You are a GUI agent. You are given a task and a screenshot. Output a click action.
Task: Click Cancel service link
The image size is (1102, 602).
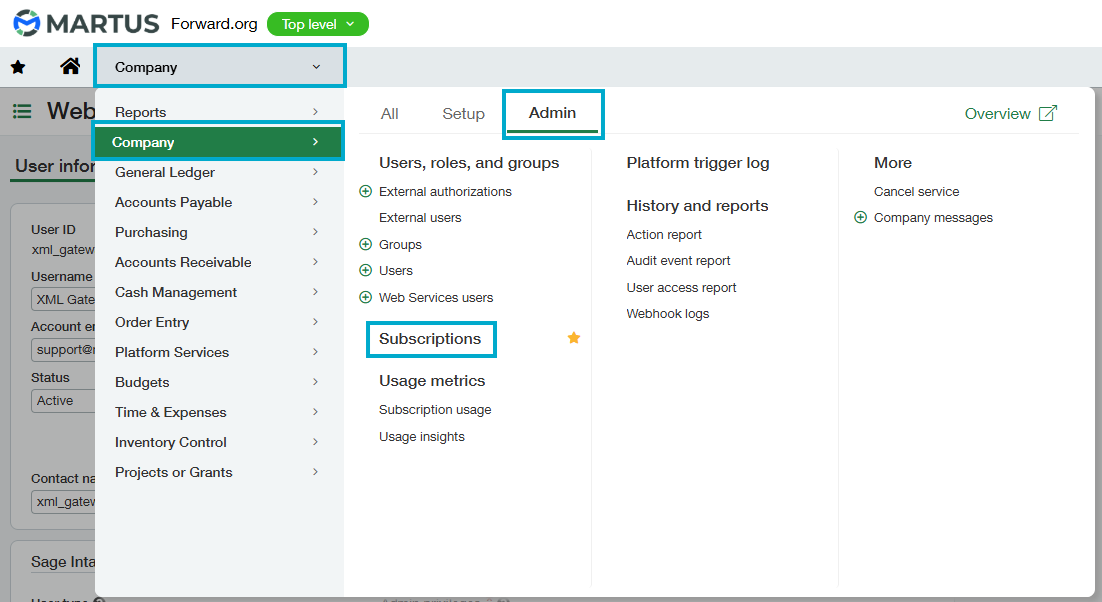tap(916, 192)
